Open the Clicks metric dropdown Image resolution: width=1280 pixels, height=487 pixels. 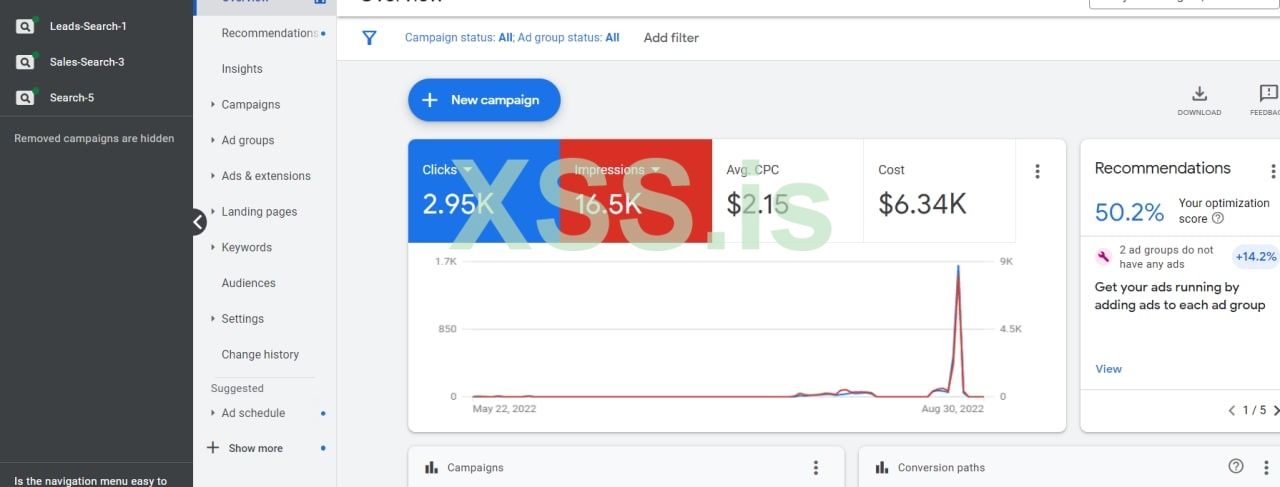[x=447, y=170]
